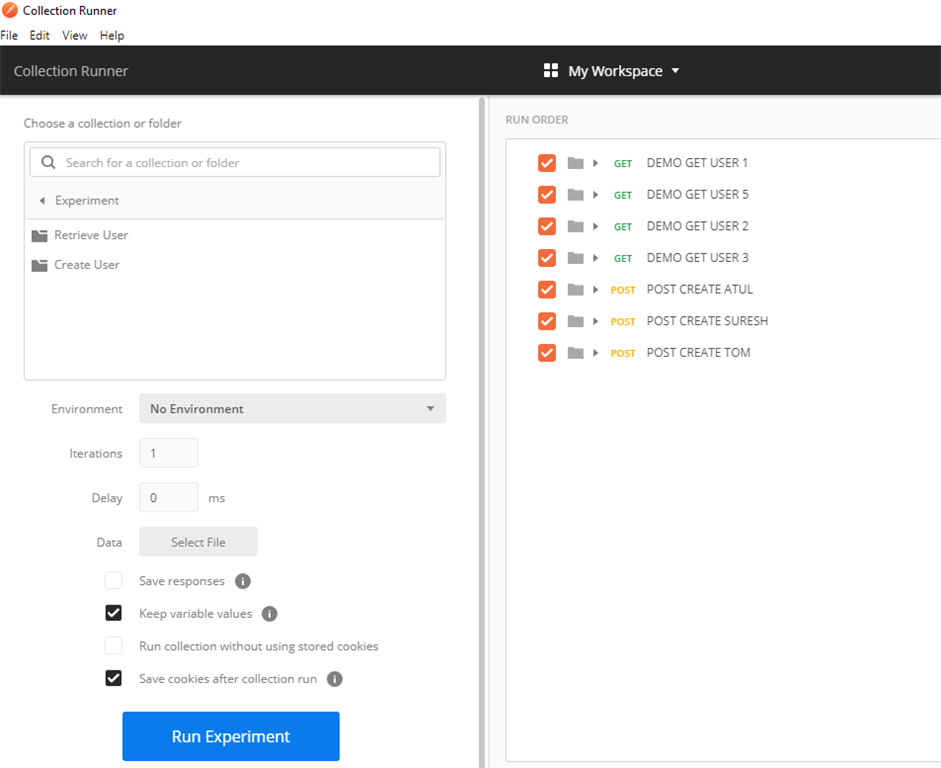This screenshot has height=768, width=941.
Task: Click the Create User folder icon
Action: click(40, 266)
